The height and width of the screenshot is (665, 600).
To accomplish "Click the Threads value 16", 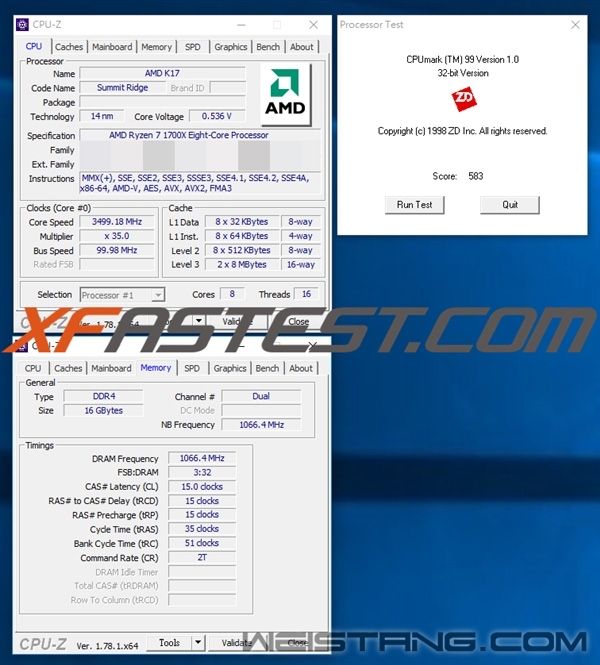I will tap(306, 293).
